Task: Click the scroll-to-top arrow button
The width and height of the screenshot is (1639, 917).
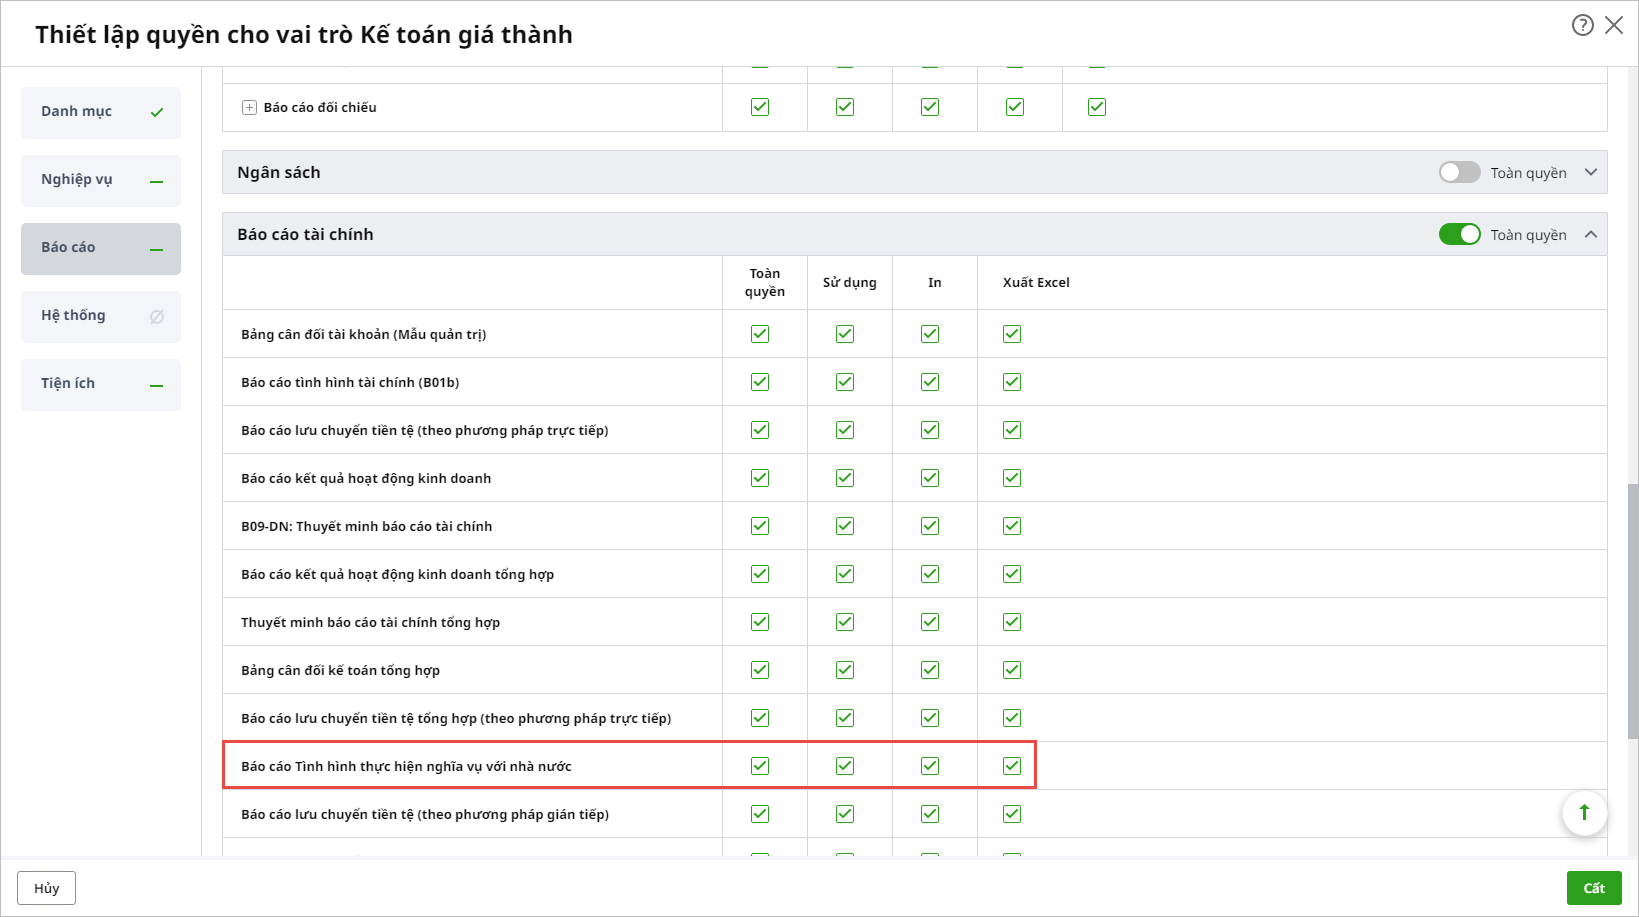Action: pos(1584,813)
